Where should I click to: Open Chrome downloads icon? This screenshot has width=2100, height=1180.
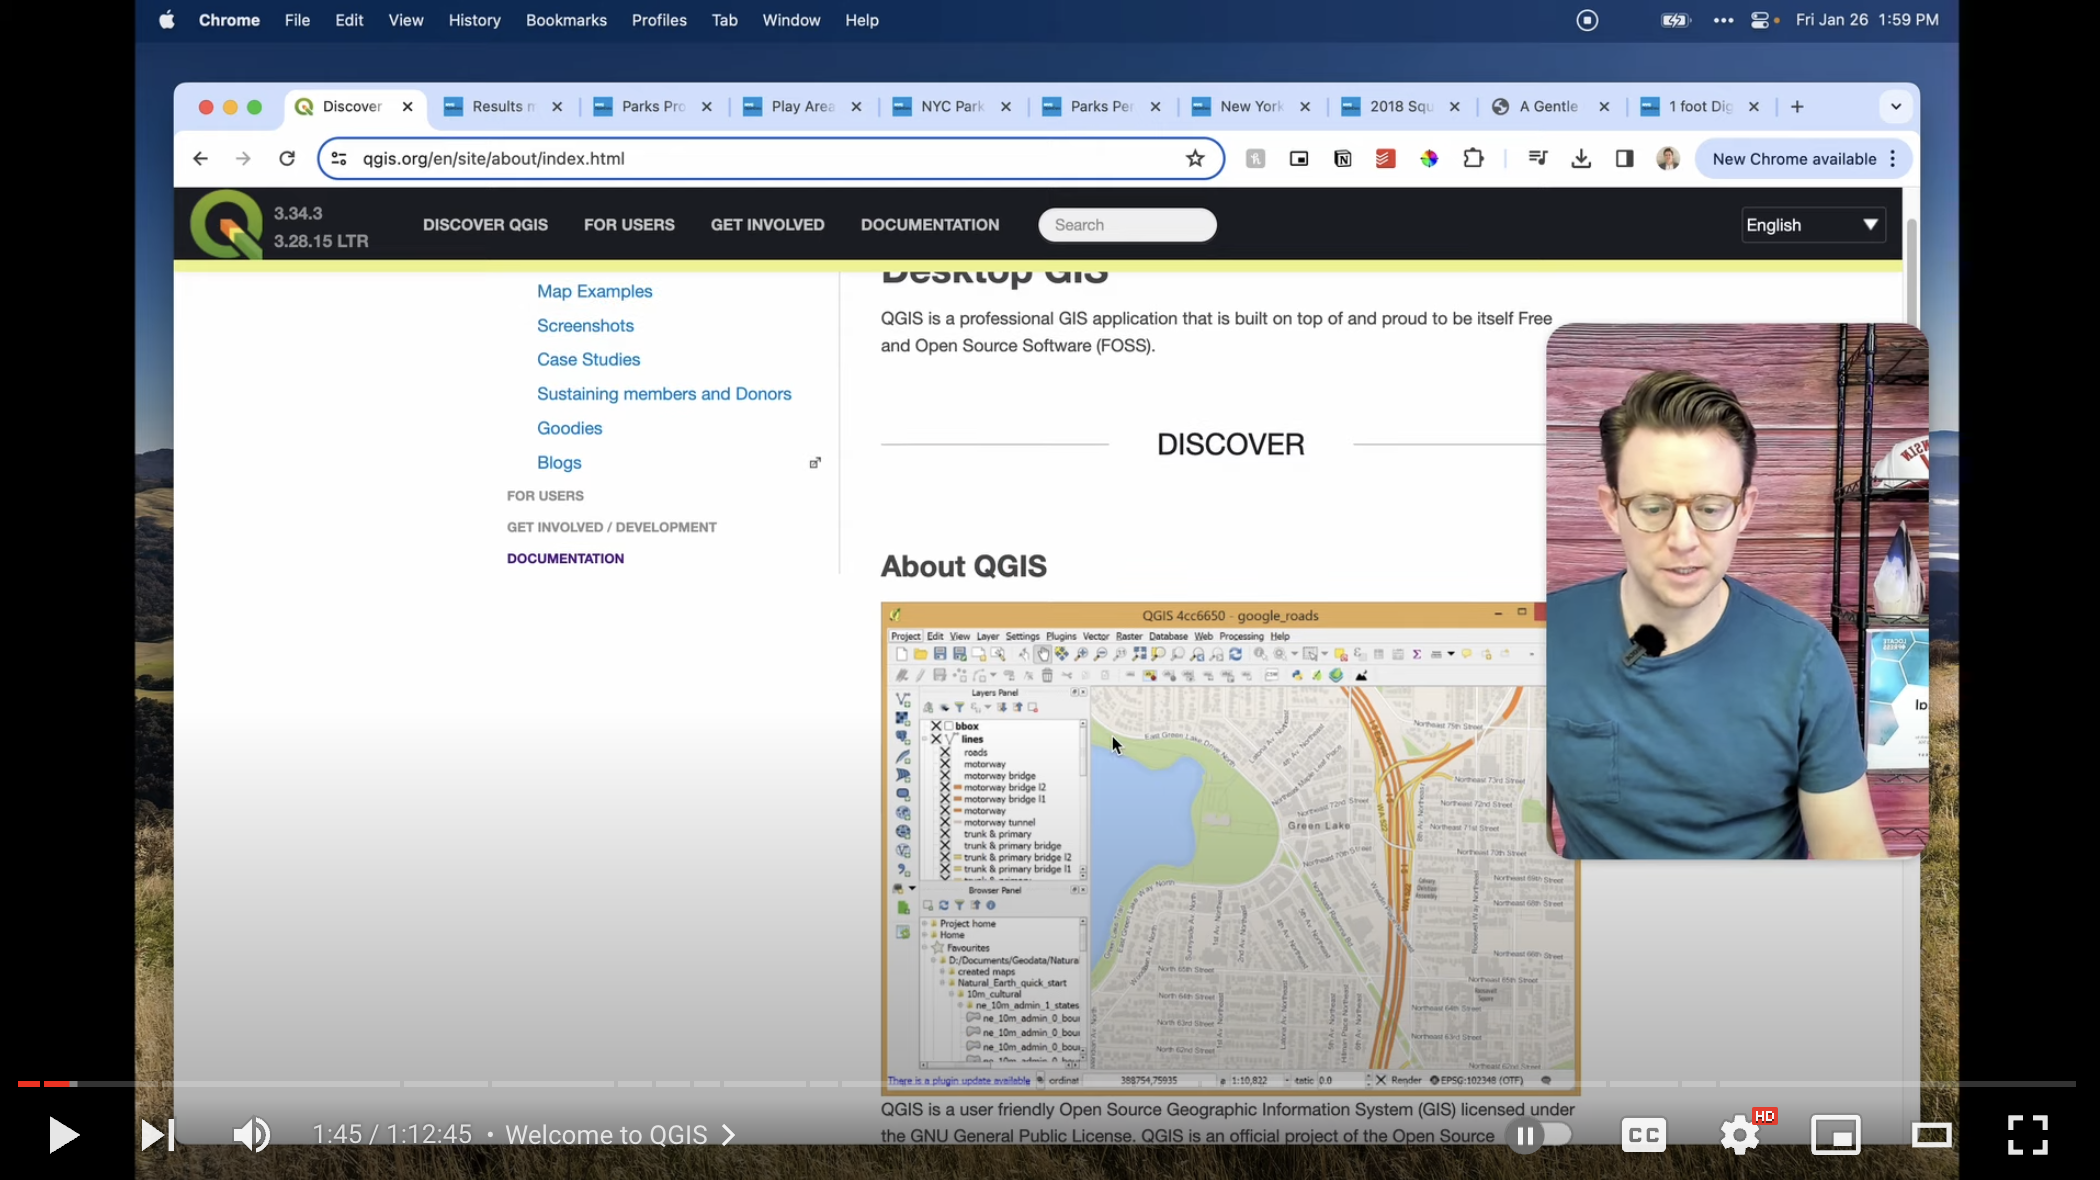click(1581, 158)
